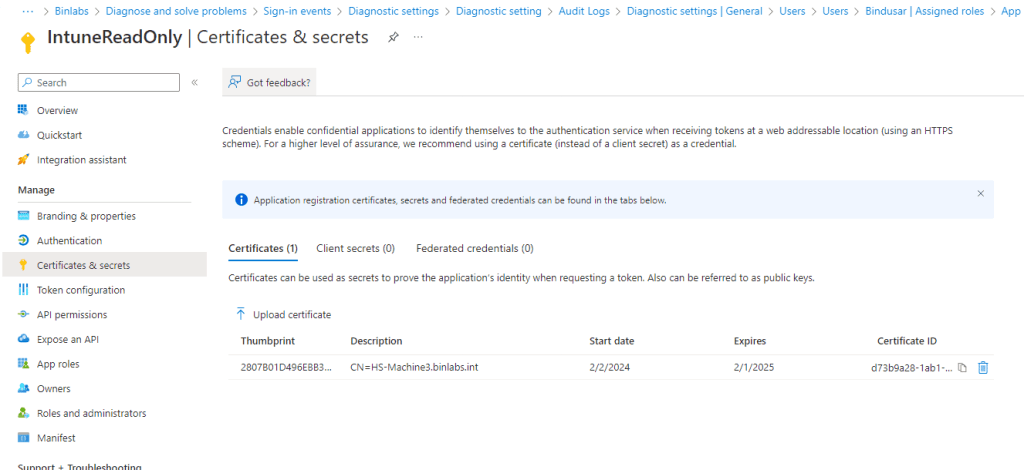Click the pin icon next to page title

tap(394, 37)
